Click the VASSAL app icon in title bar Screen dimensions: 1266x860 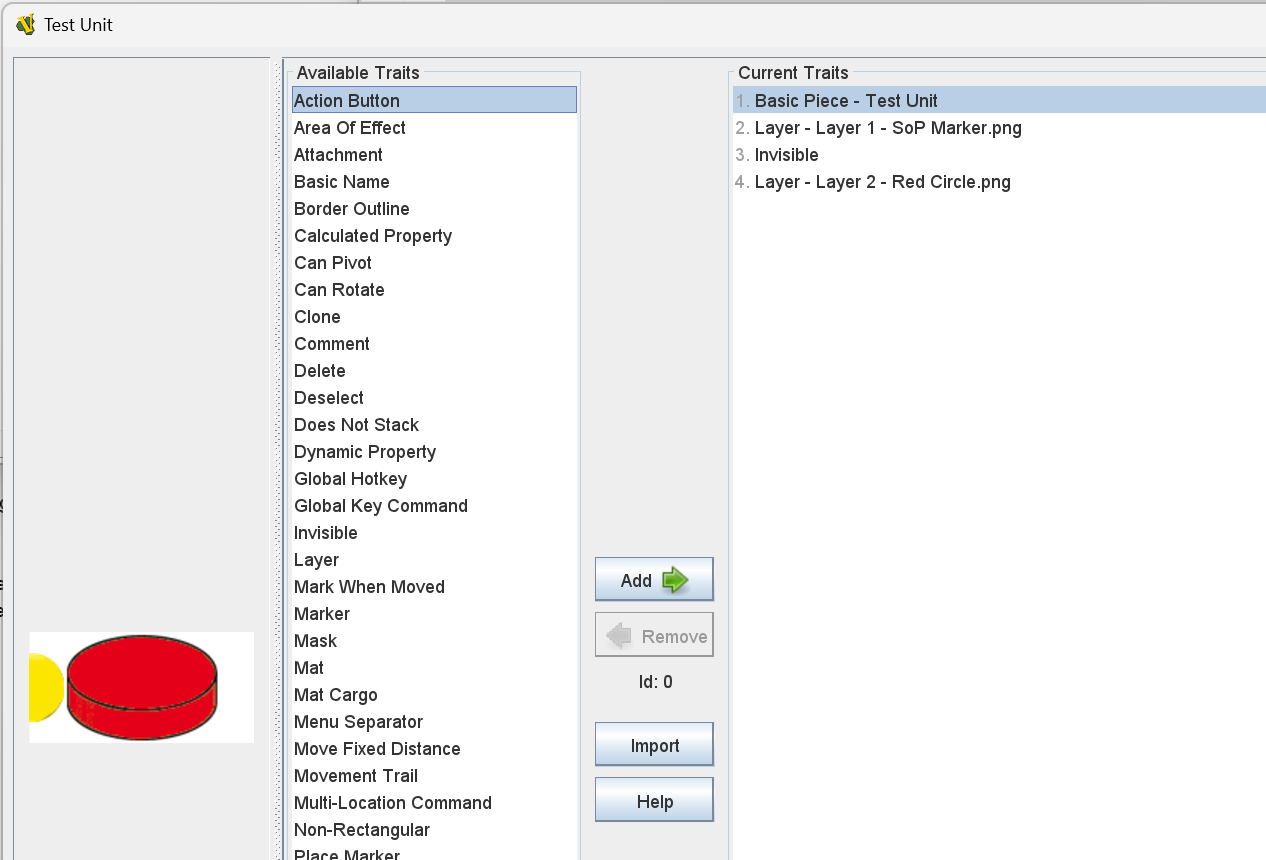pyautogui.click(x=25, y=24)
